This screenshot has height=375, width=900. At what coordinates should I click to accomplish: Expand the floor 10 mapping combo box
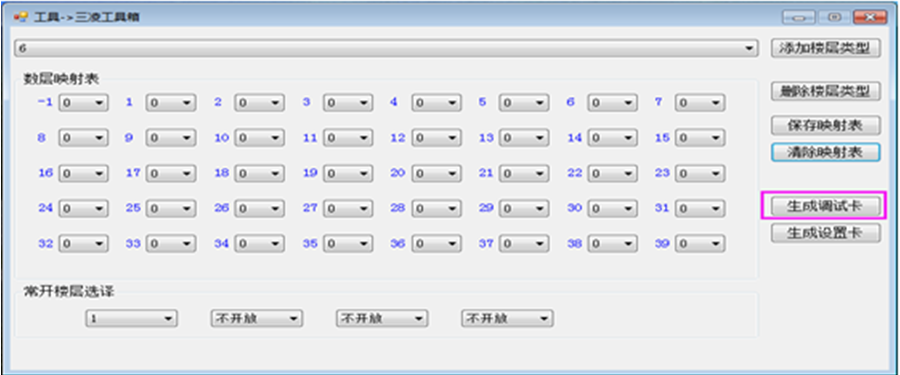click(x=260, y=138)
